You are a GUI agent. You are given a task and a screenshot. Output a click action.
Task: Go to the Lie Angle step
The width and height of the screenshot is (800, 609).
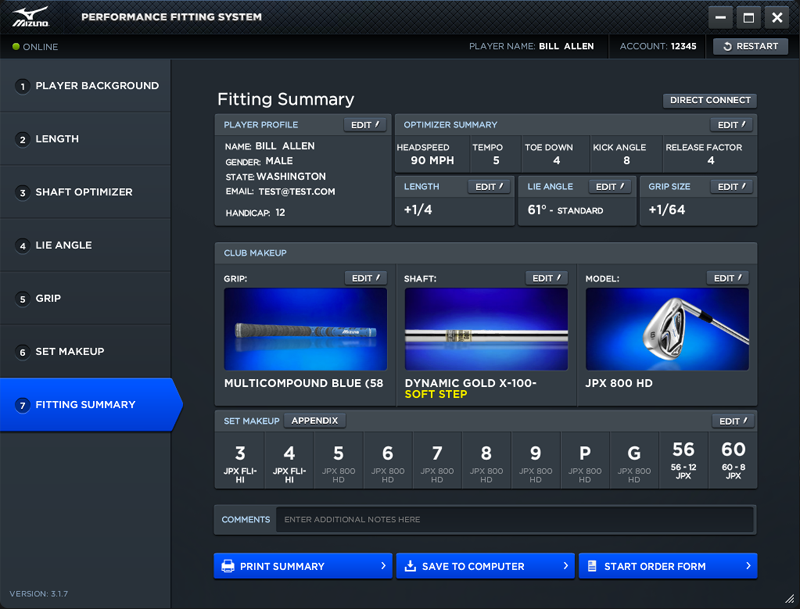click(x=85, y=245)
